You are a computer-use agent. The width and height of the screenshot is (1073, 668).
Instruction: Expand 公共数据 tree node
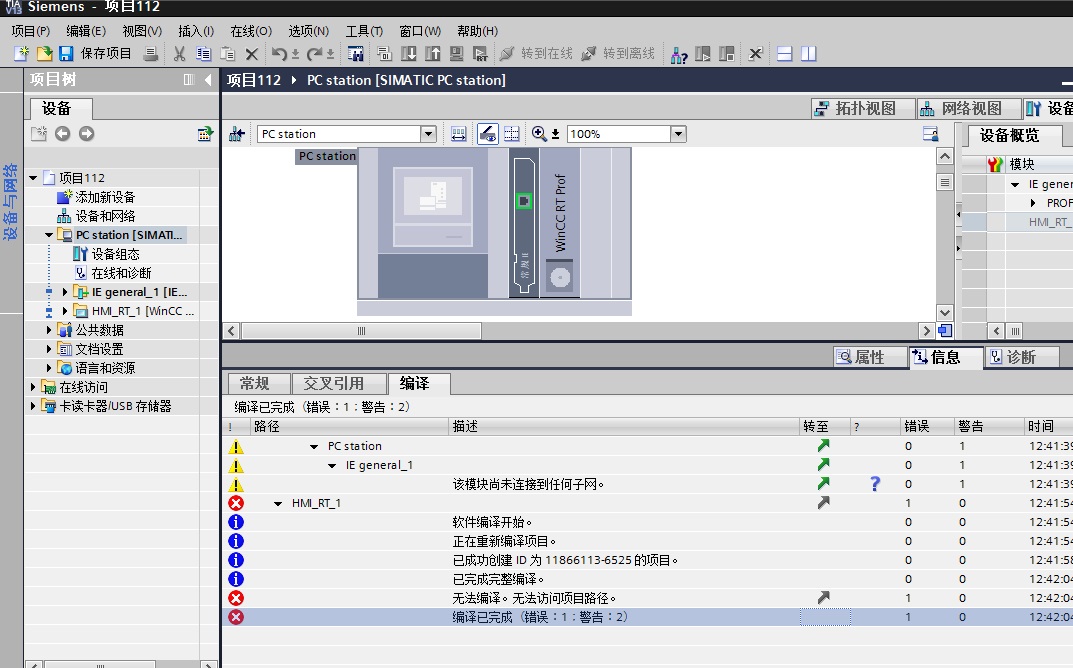coord(49,330)
